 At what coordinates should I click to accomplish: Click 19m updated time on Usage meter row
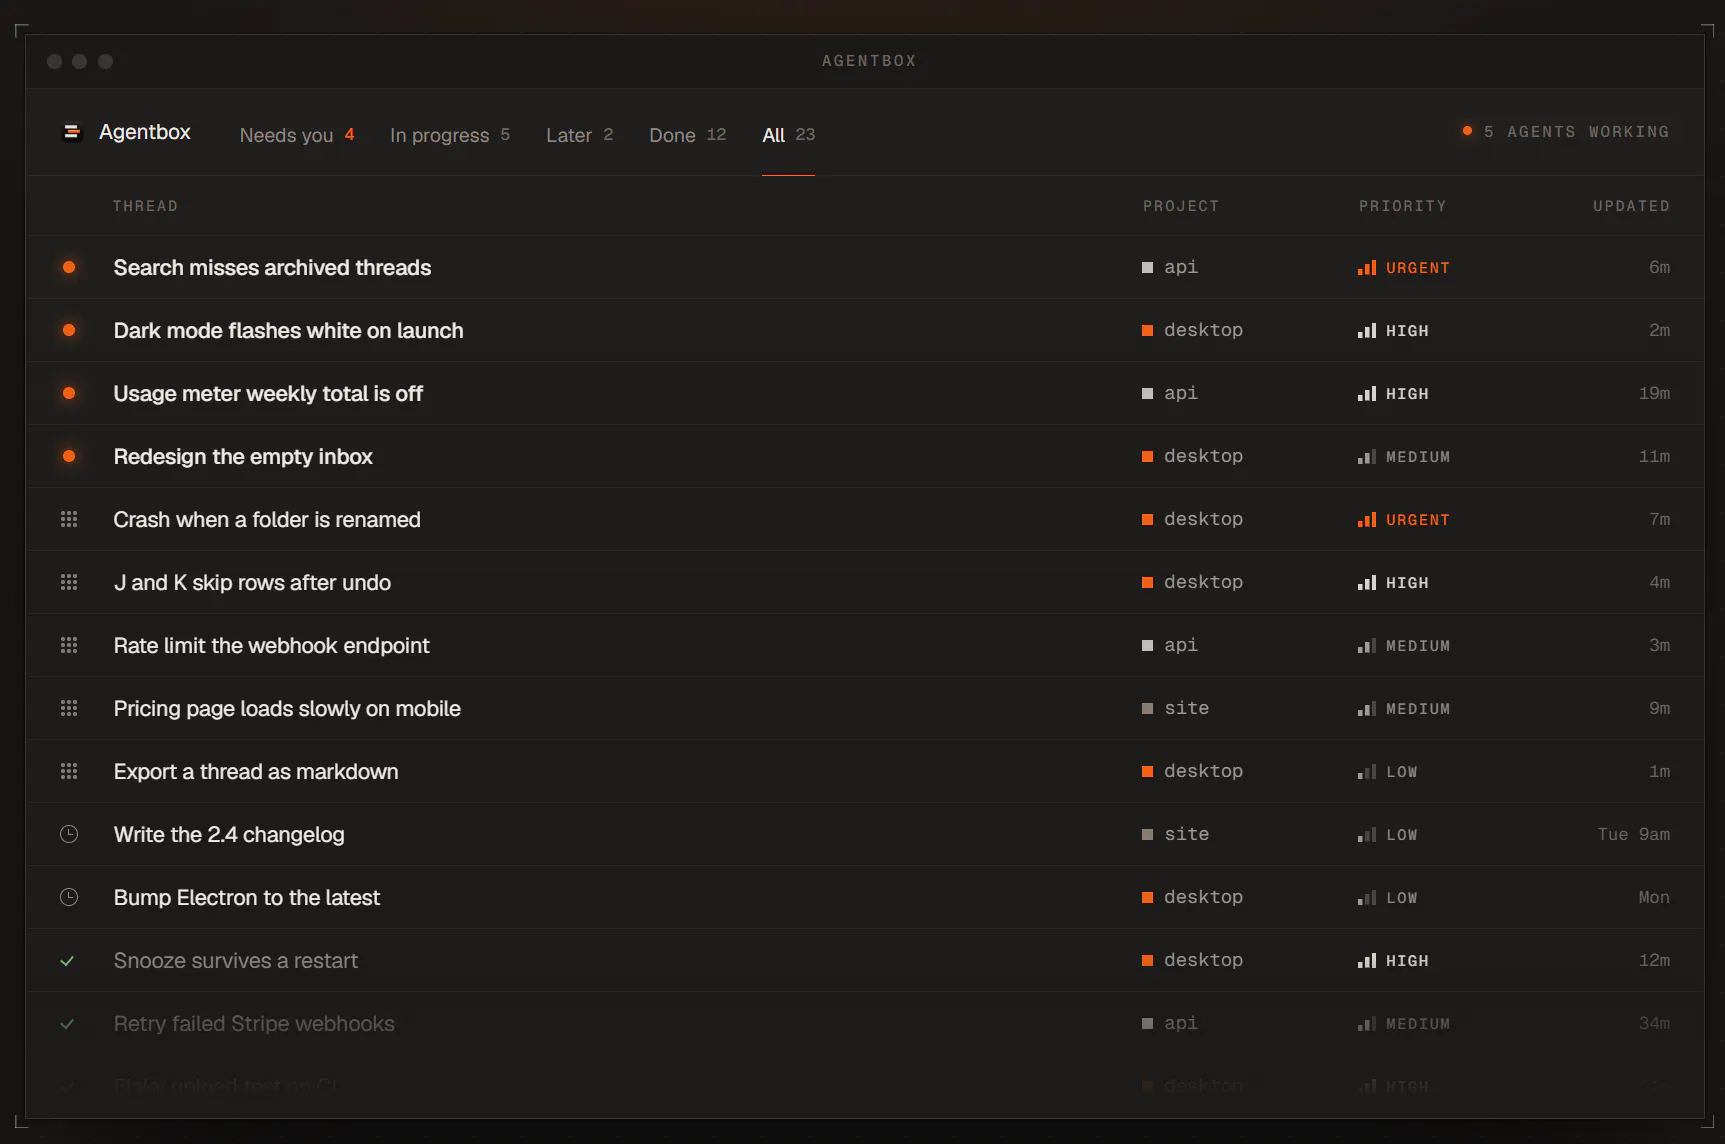1654,393
